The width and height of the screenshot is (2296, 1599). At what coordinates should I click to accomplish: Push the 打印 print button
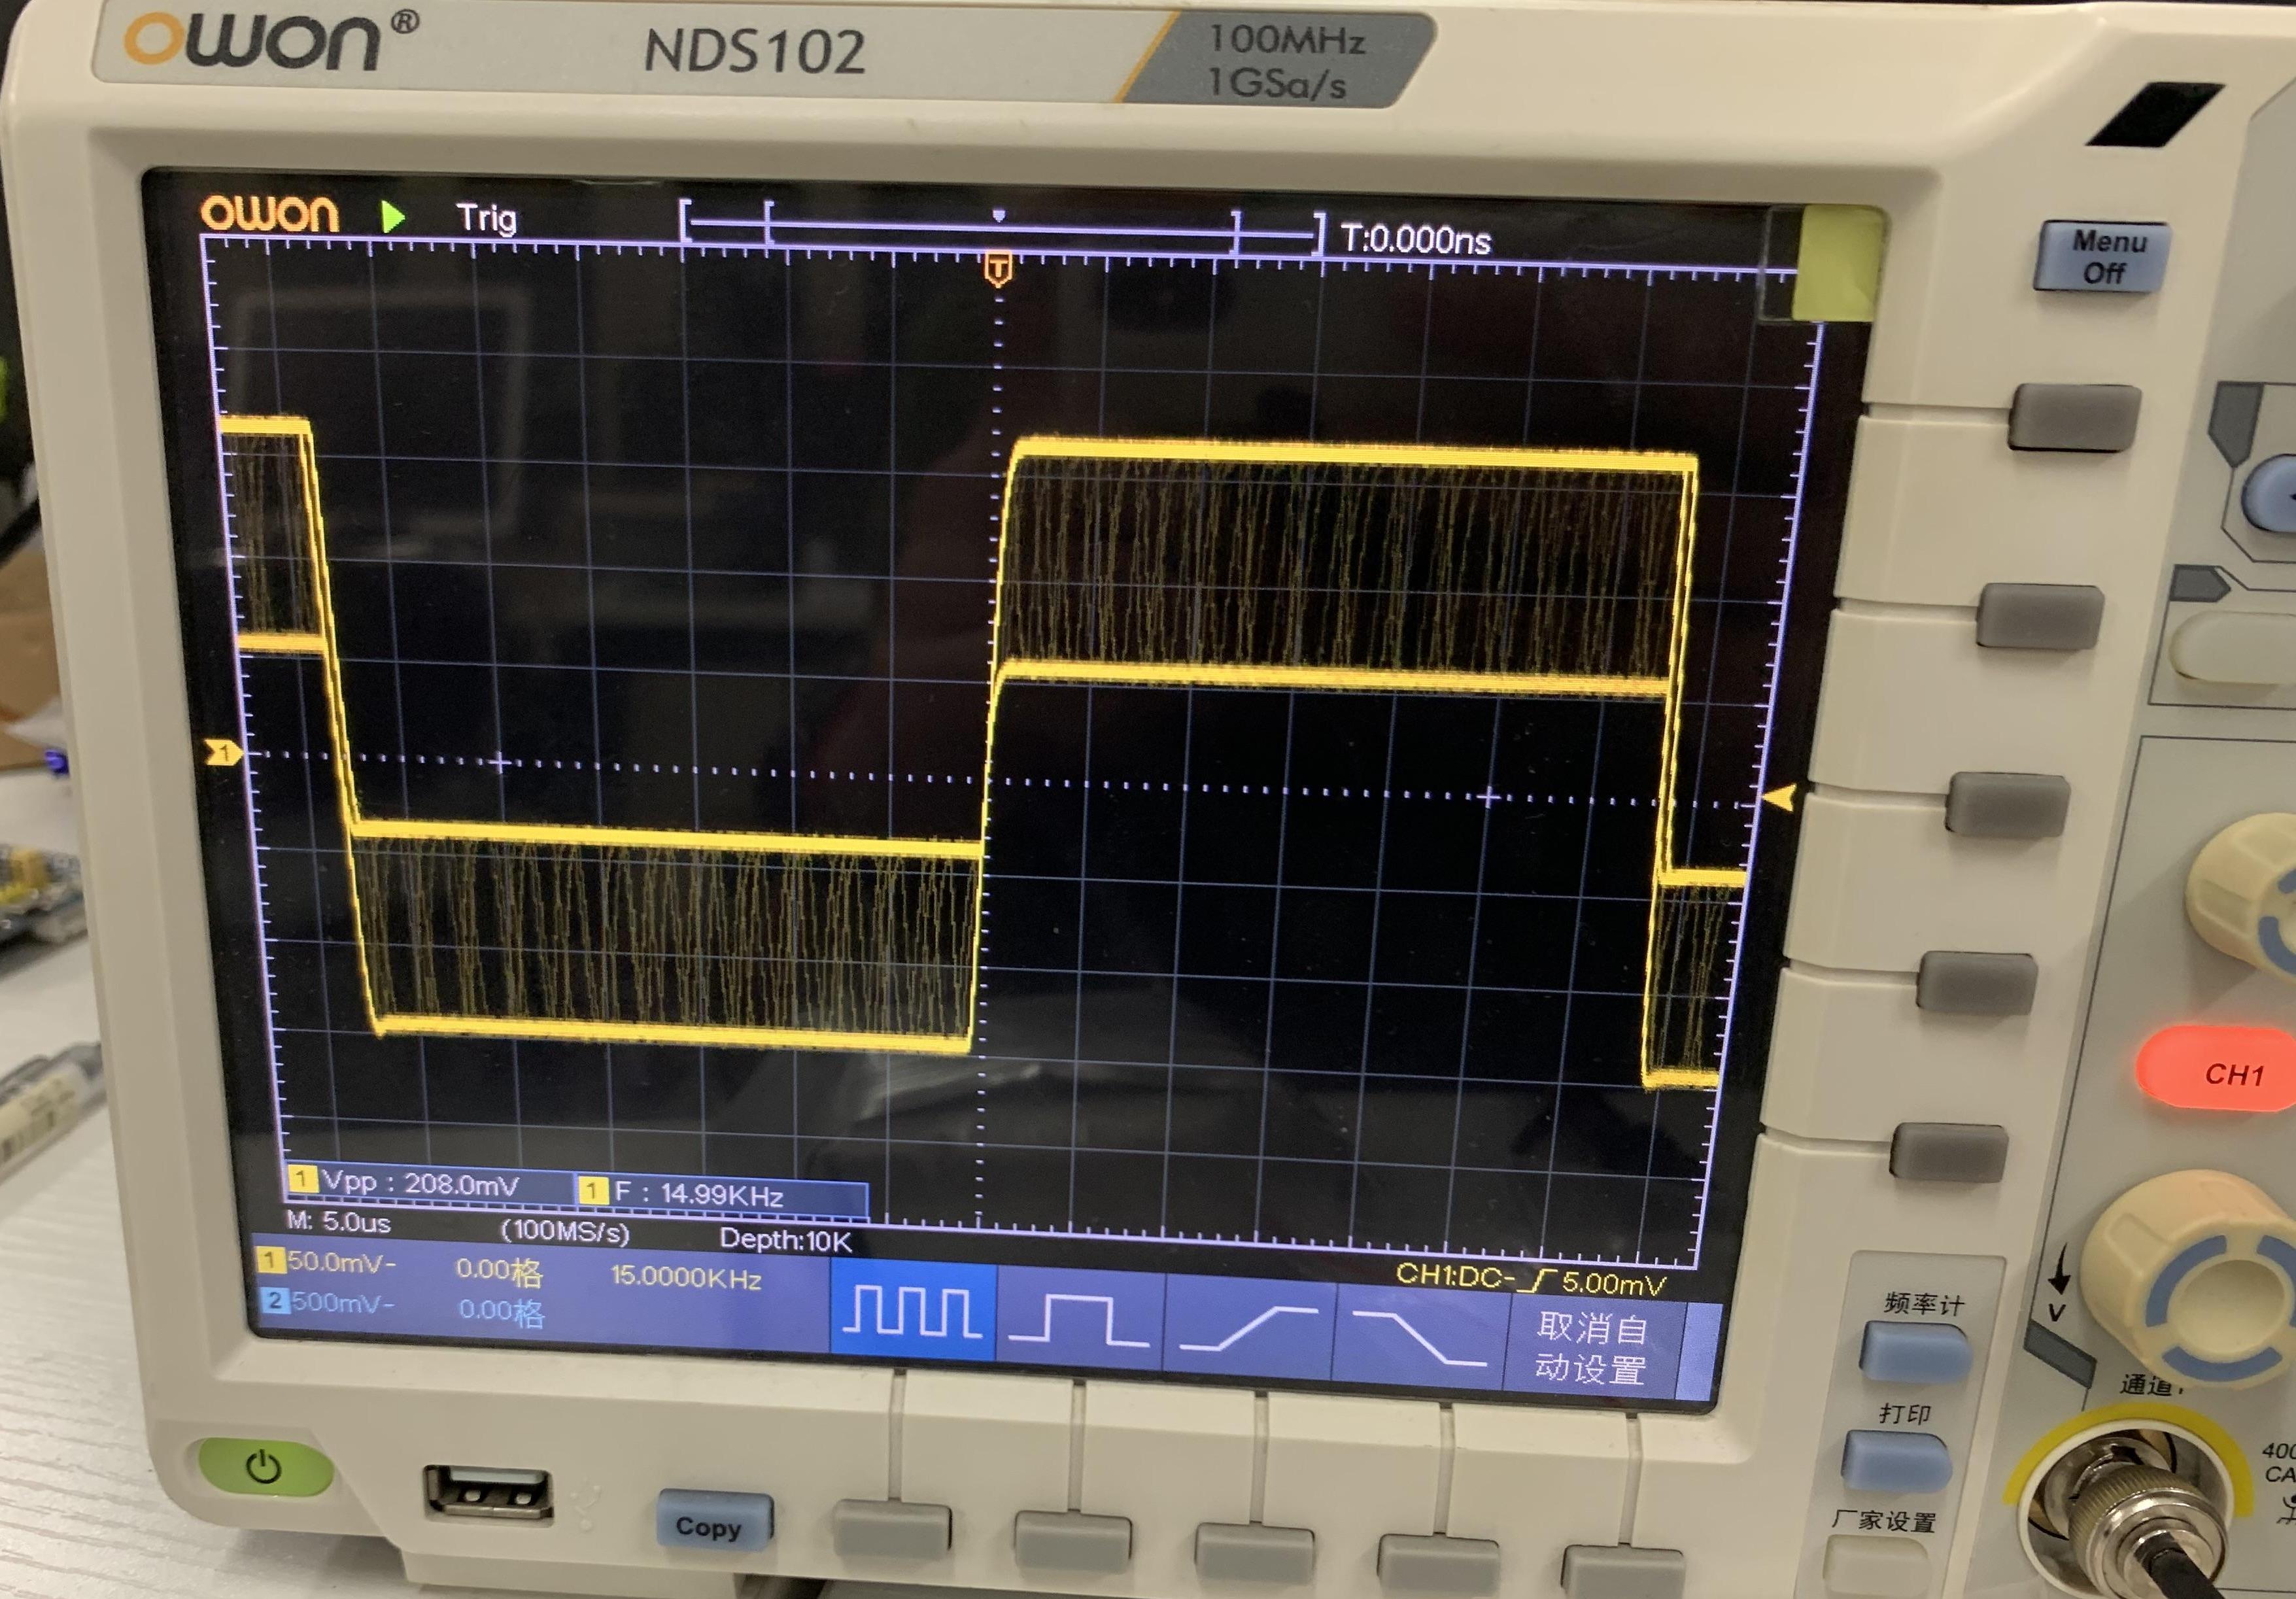click(1896, 1462)
